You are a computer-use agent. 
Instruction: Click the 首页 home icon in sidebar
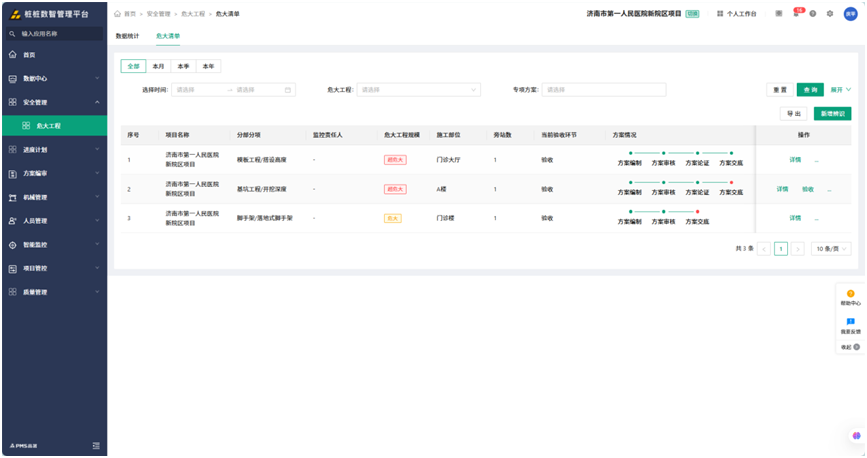point(13,54)
